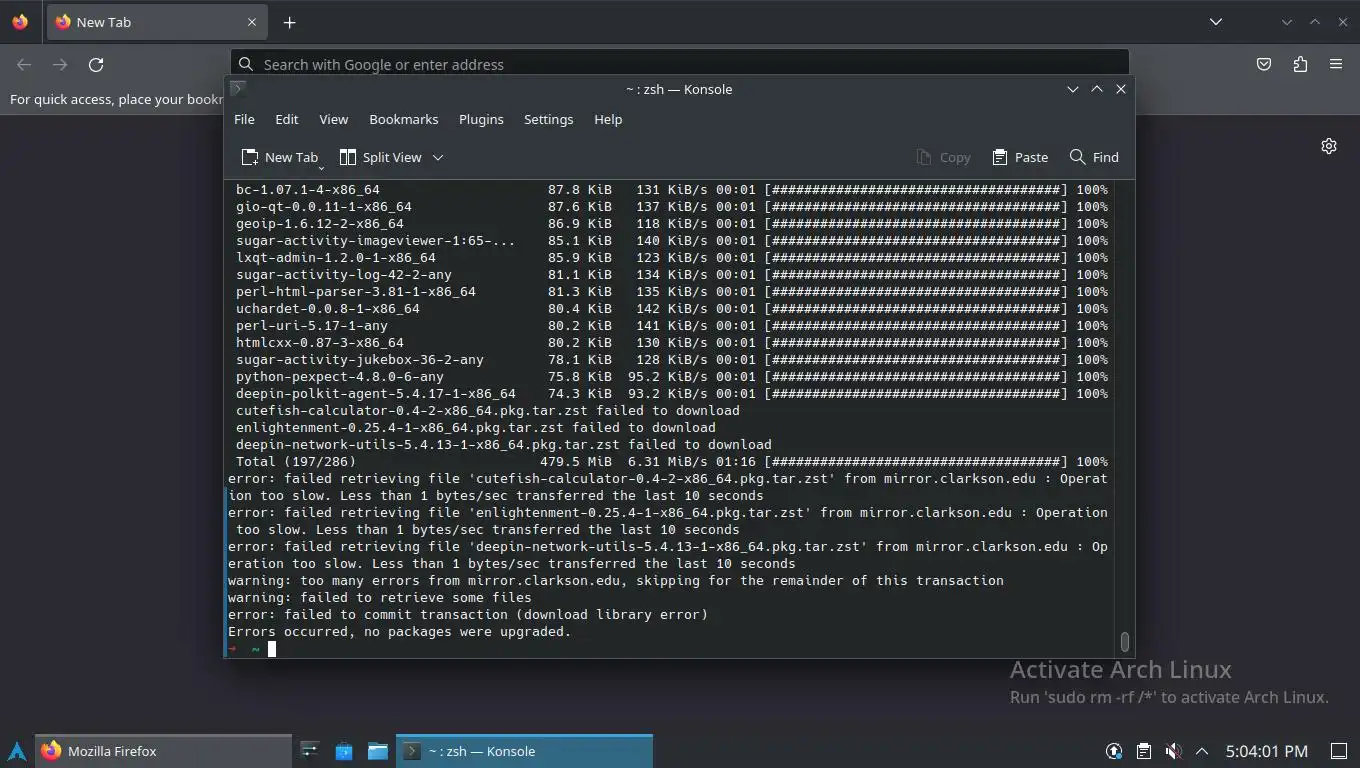Click the Konsole title bar app icon
The height and width of the screenshot is (768, 1360).
[237, 89]
